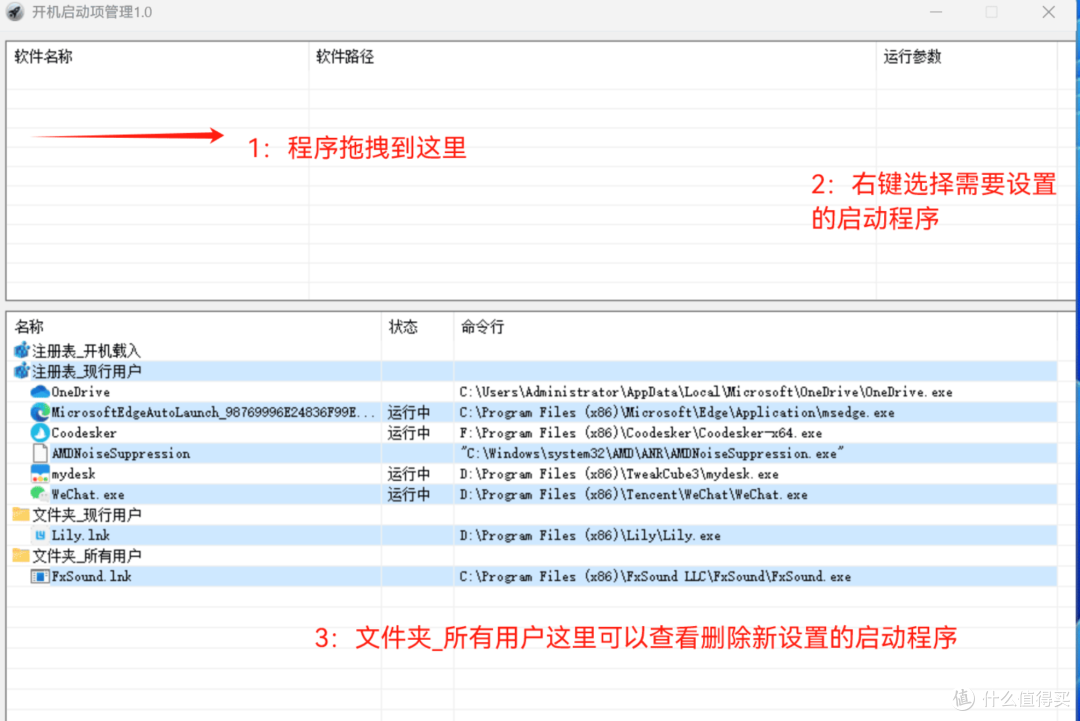The image size is (1080, 721).
Task: Sort by 状态 column header
Action: tap(403, 326)
